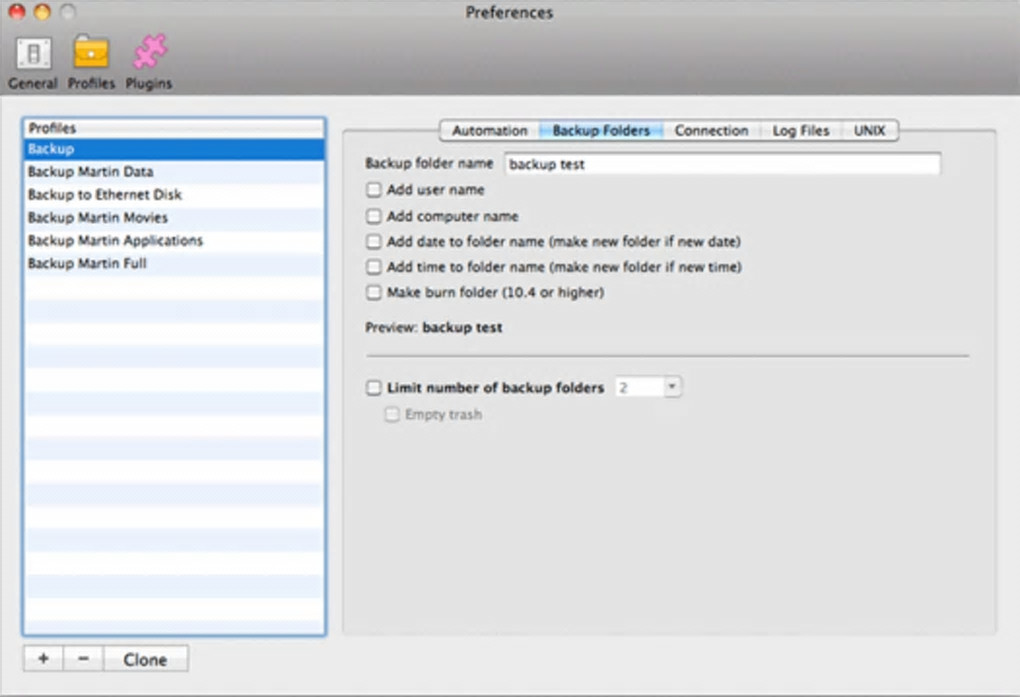Tick Add date to folder name
The image size is (1020, 697).
[373, 241]
